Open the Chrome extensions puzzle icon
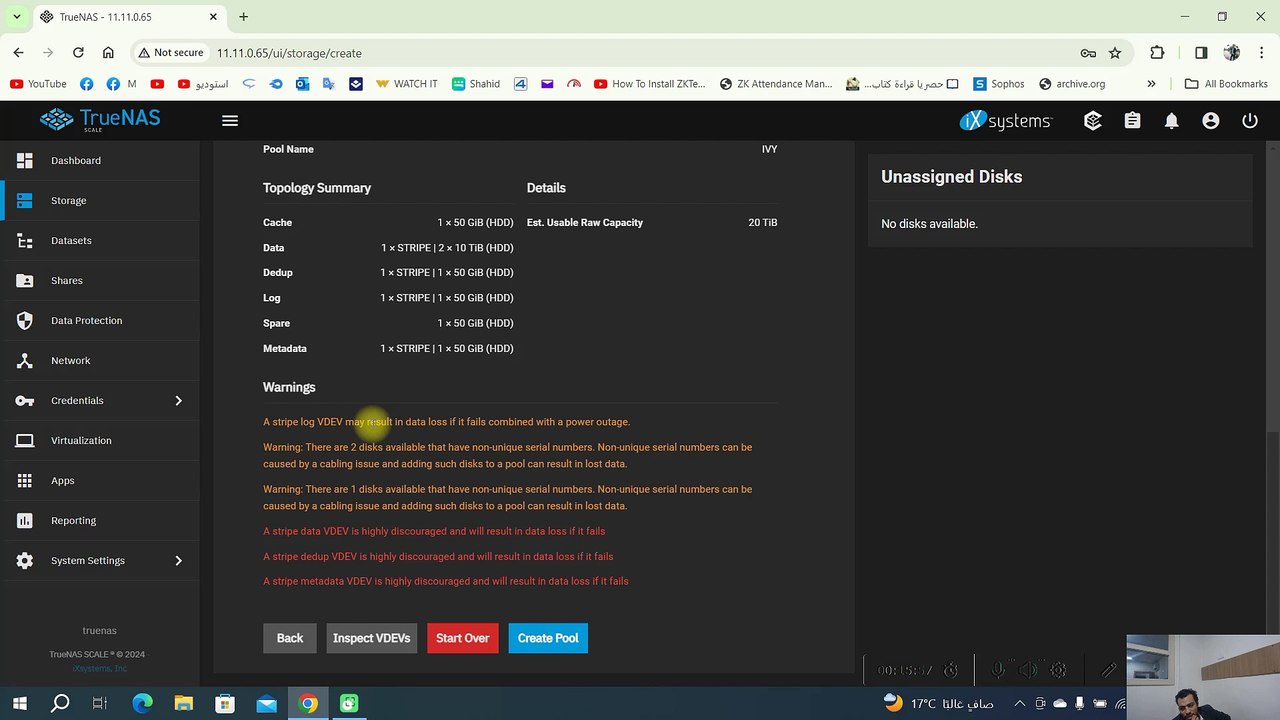1280x720 pixels. point(1157,53)
